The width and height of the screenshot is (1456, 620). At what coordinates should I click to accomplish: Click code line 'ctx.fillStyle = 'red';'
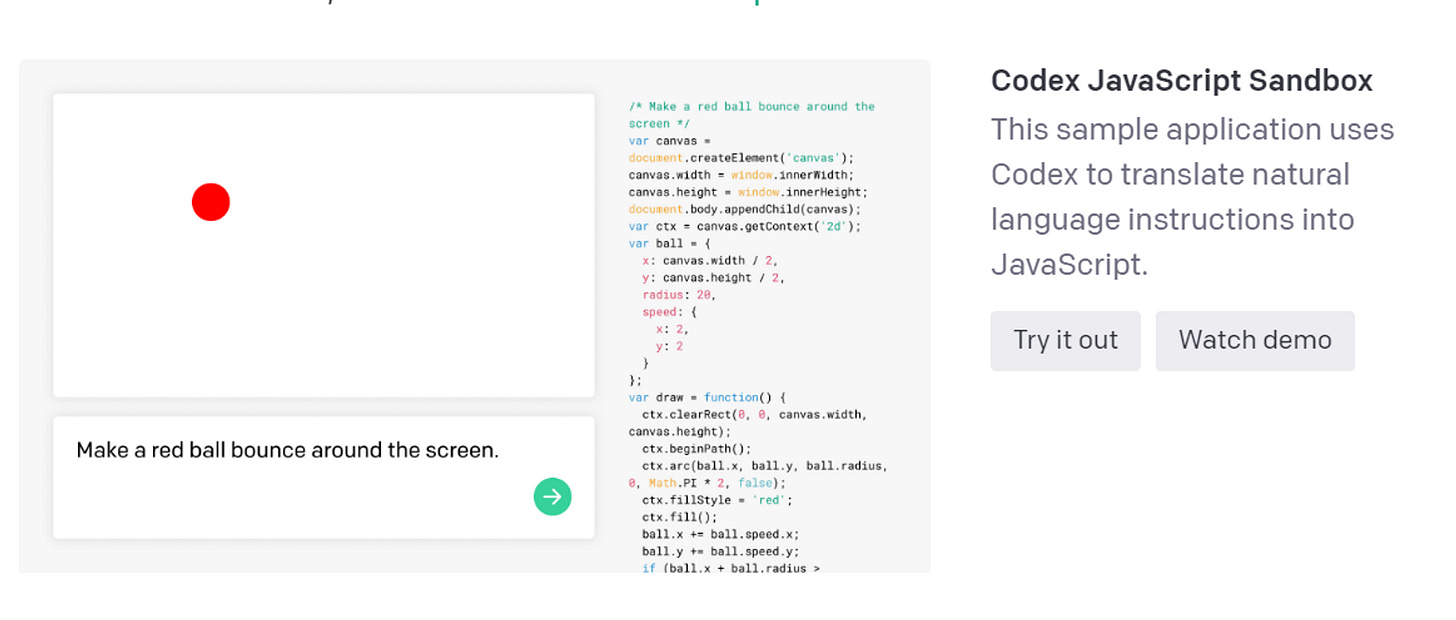[x=717, y=500]
